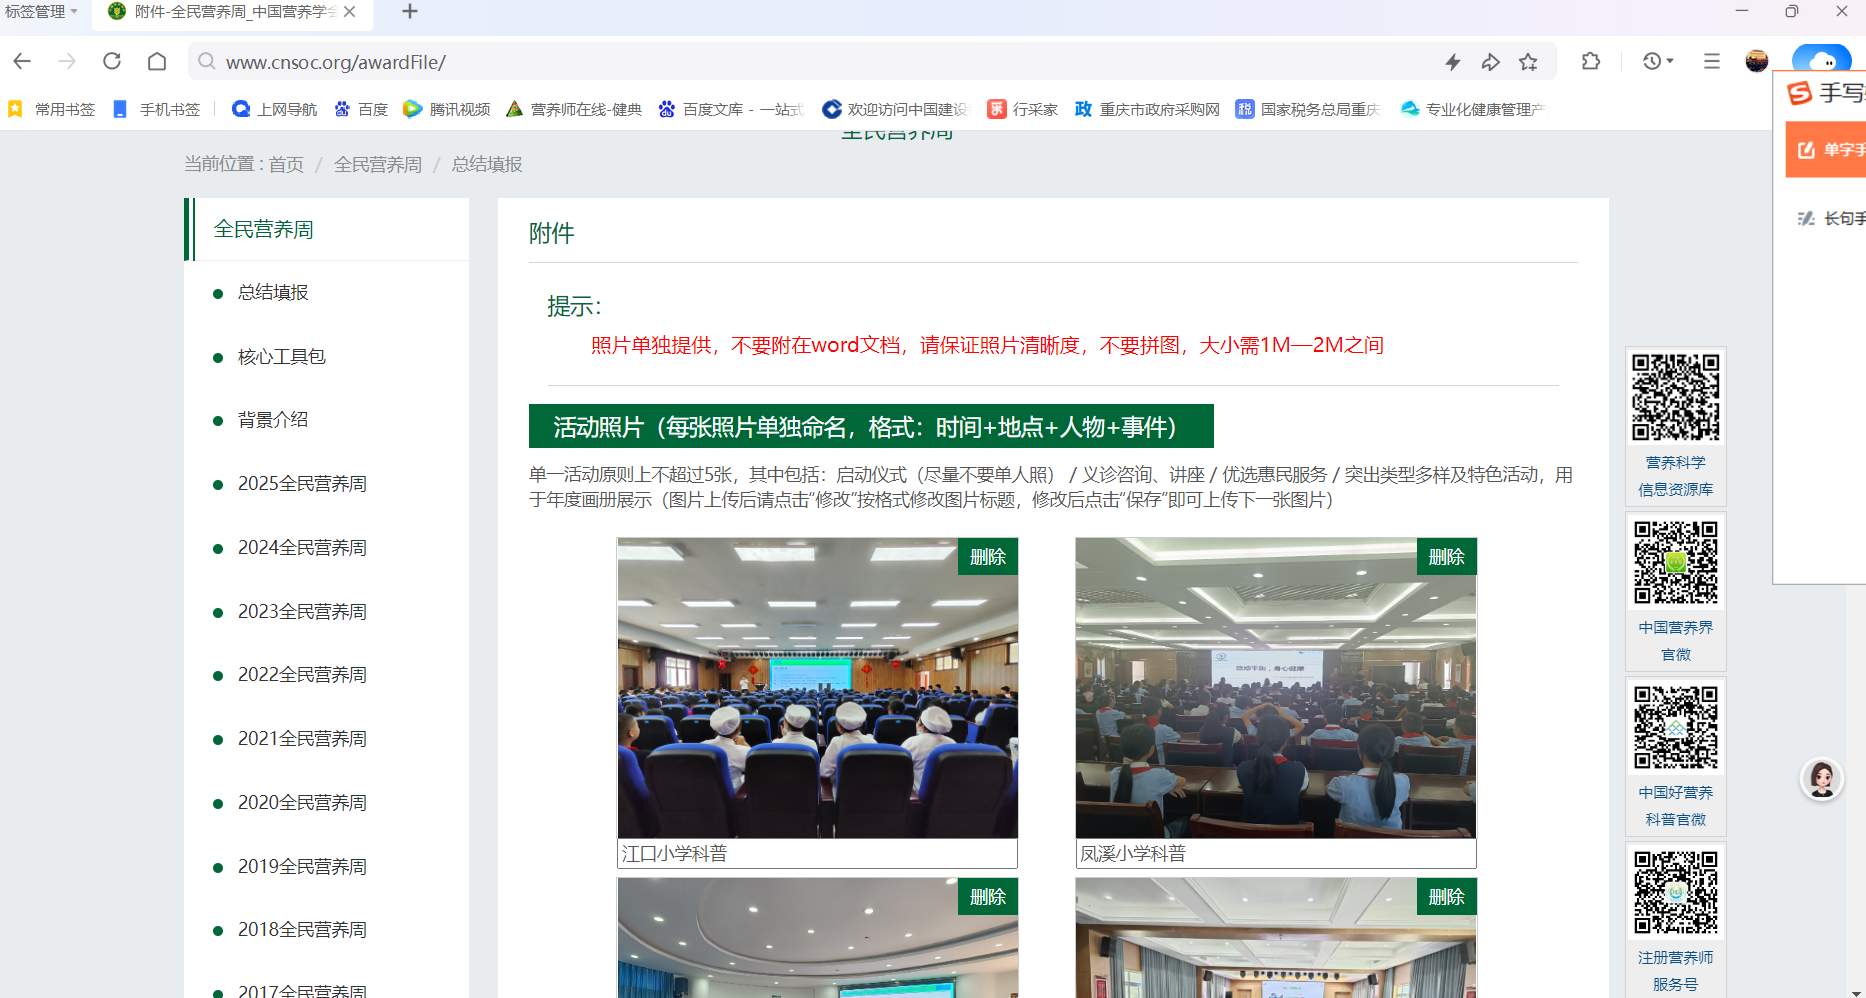Click the 全民营养周 sidebar header
The height and width of the screenshot is (998, 1866).
click(x=264, y=229)
